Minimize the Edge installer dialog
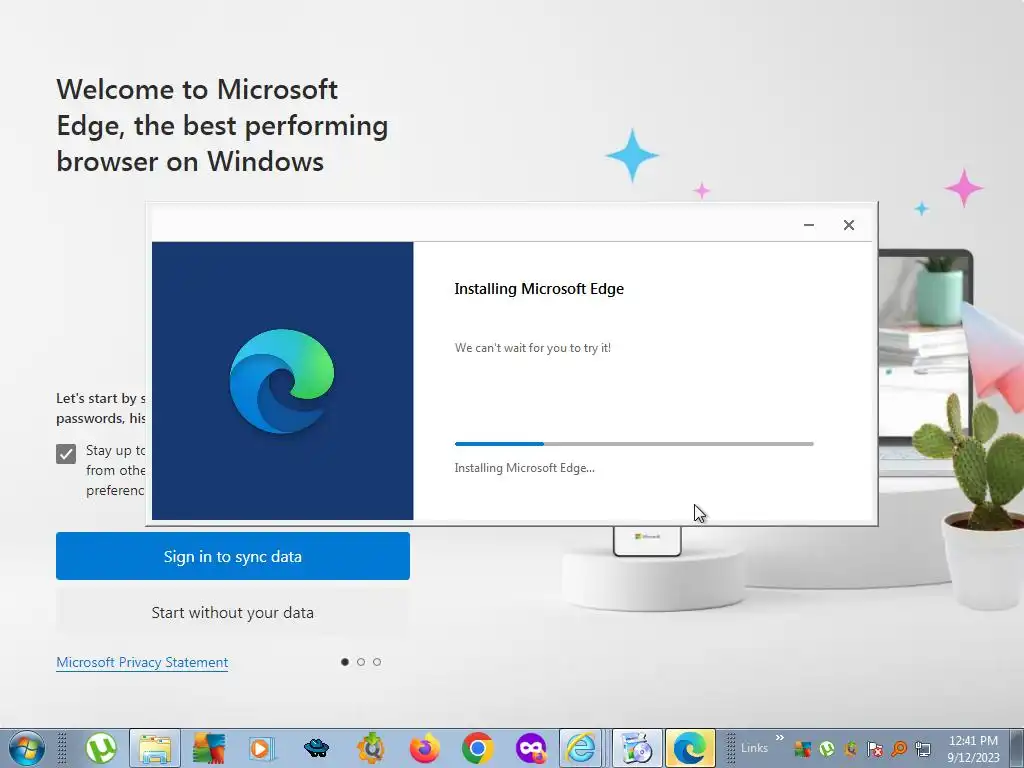The height and width of the screenshot is (768, 1024). [x=808, y=225]
